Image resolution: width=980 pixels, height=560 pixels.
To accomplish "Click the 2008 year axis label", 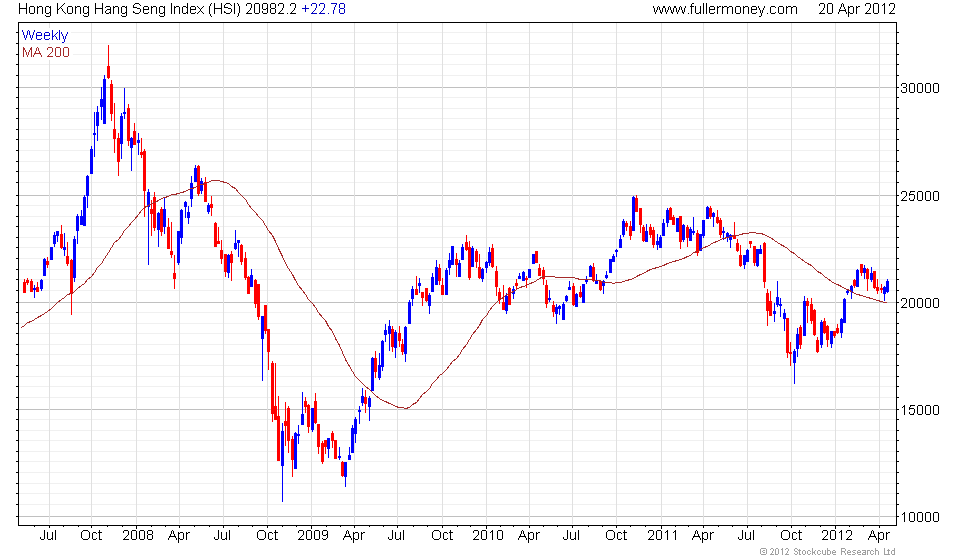I will (138, 536).
